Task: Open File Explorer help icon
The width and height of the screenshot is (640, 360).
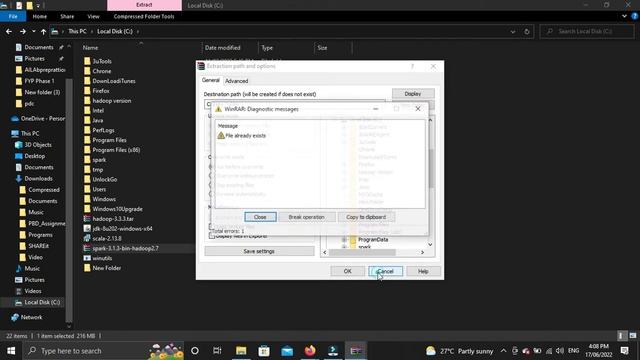Action: pyautogui.click(x=635, y=16)
